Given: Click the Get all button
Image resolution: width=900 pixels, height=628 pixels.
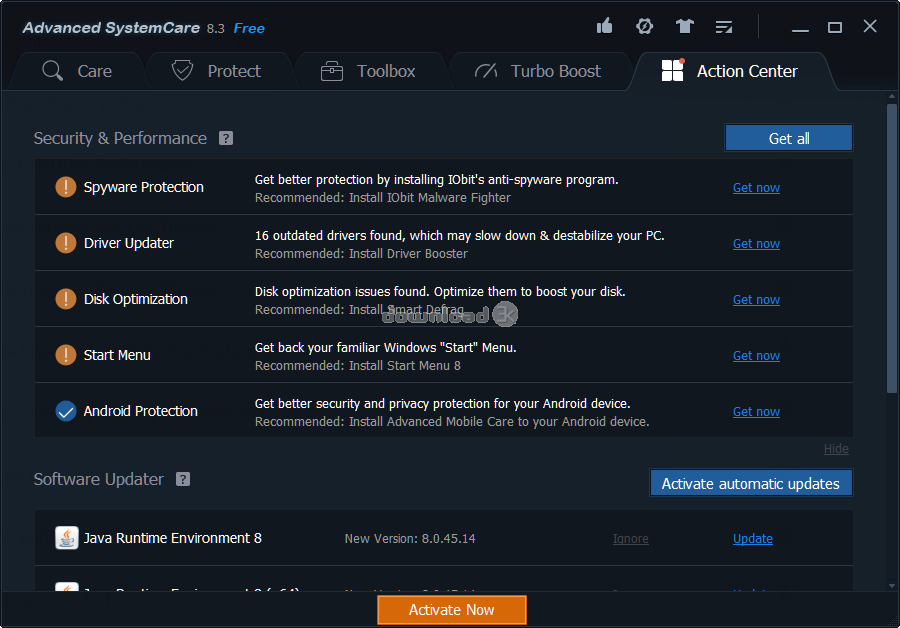Looking at the screenshot, I should coord(789,138).
